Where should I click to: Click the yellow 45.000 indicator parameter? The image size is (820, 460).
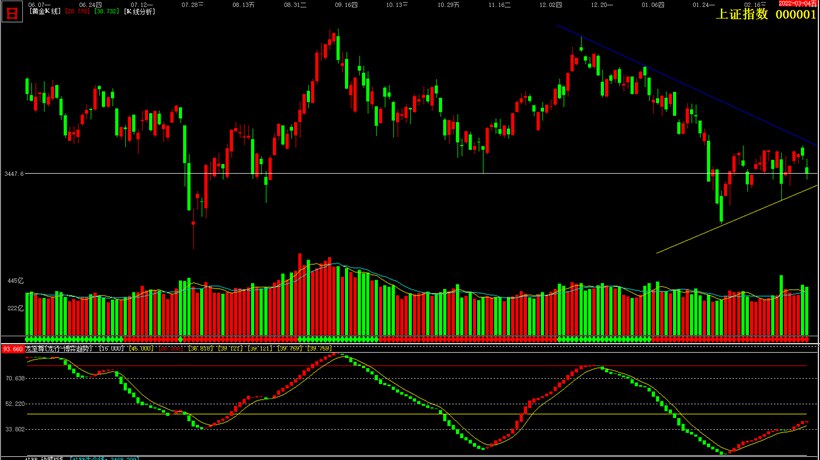(x=141, y=349)
